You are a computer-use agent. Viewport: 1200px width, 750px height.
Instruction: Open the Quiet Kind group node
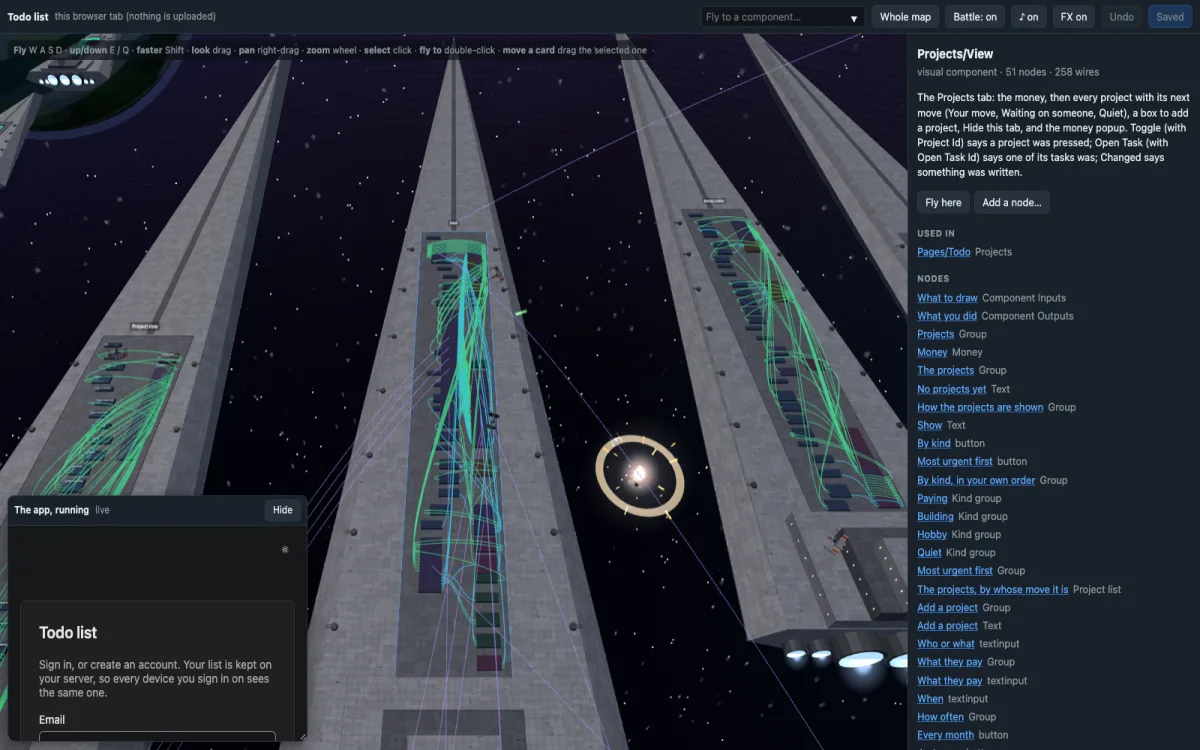pos(930,552)
